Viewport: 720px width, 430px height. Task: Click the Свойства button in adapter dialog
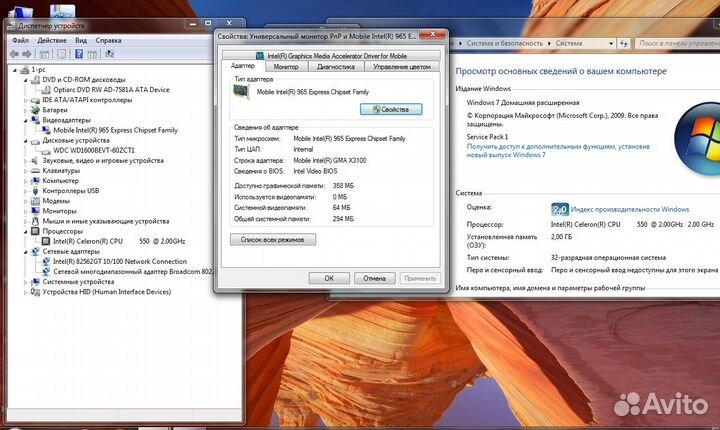(x=391, y=109)
